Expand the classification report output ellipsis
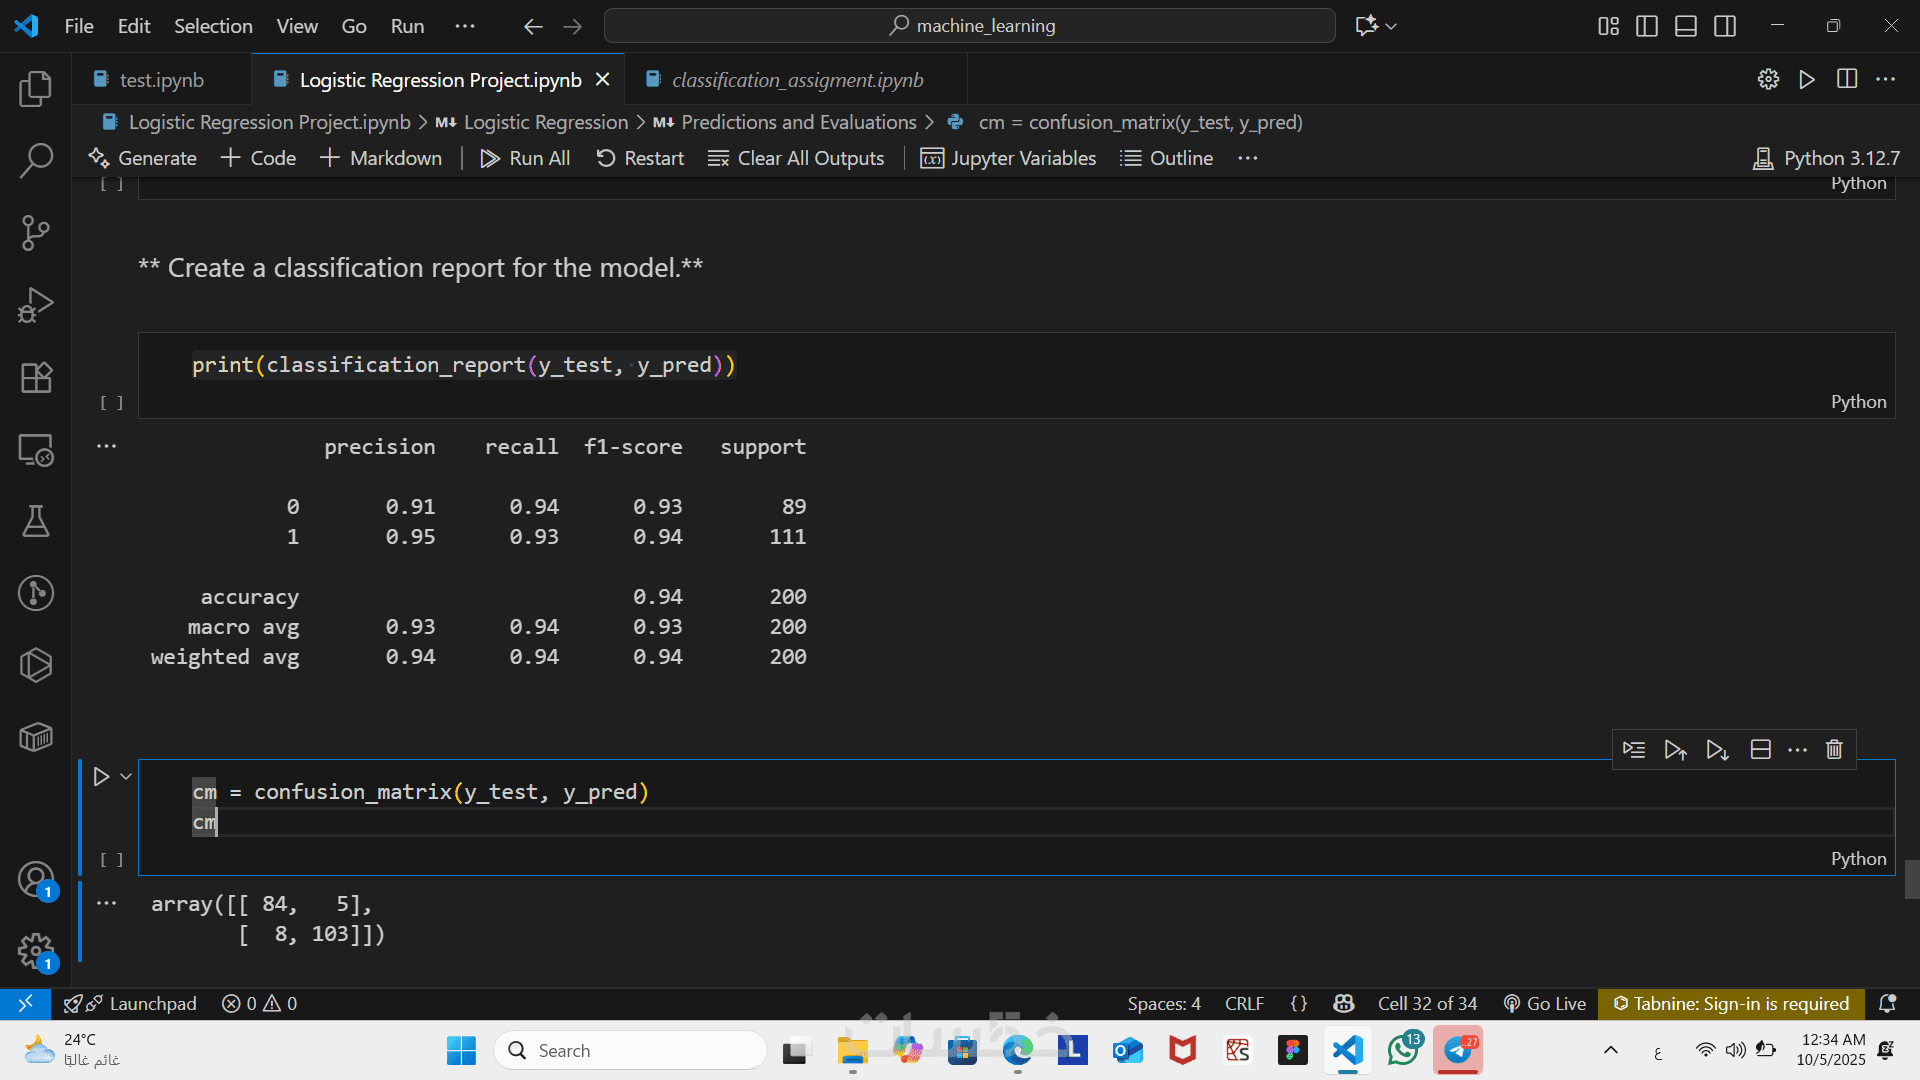 (107, 446)
